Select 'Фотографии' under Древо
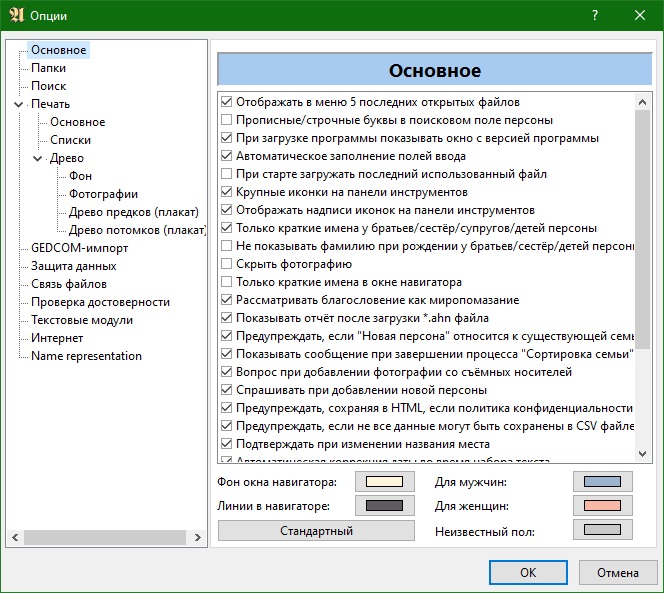The height and width of the screenshot is (593, 664). coord(103,194)
